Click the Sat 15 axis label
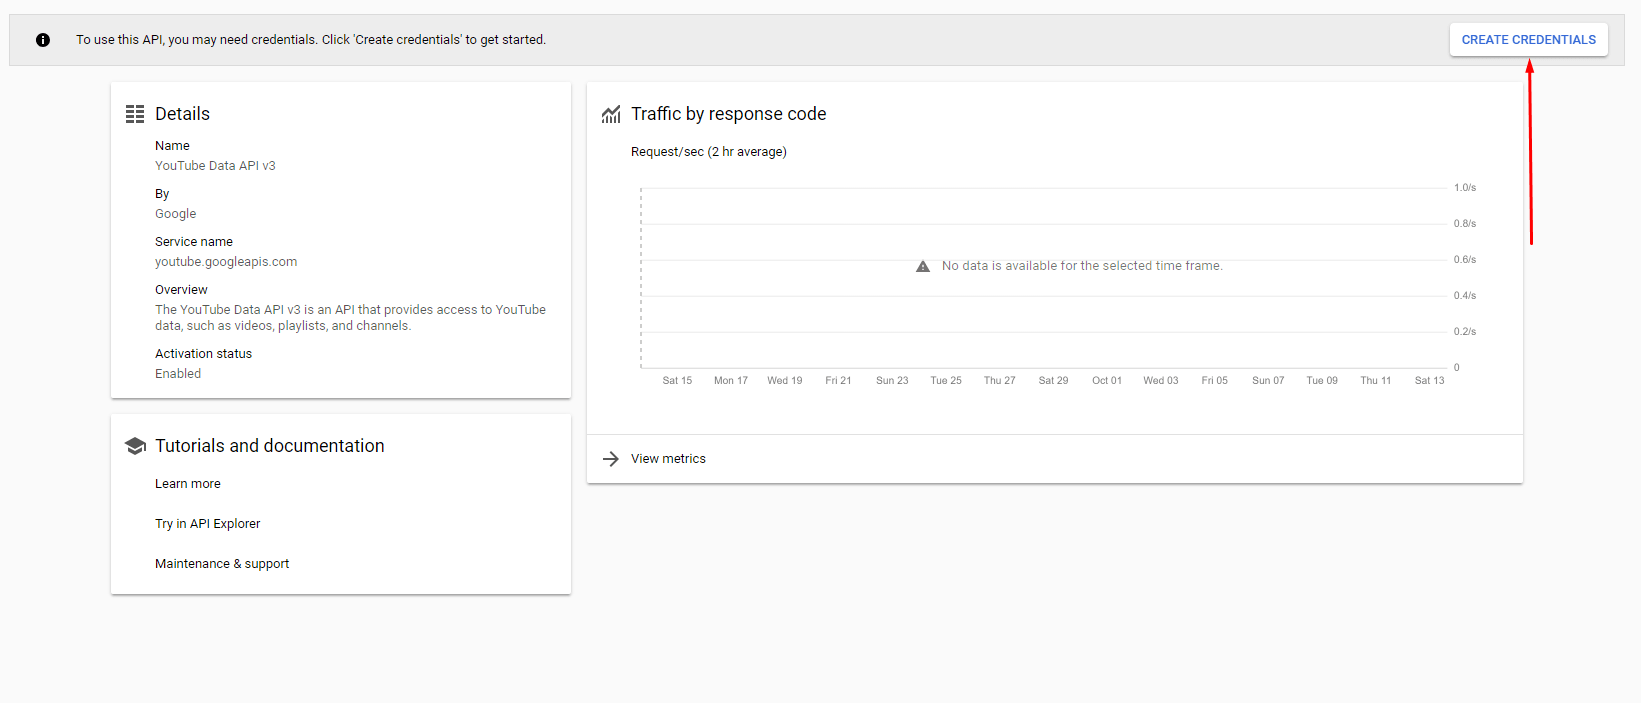Viewport: 1641px width, 703px height. [677, 381]
